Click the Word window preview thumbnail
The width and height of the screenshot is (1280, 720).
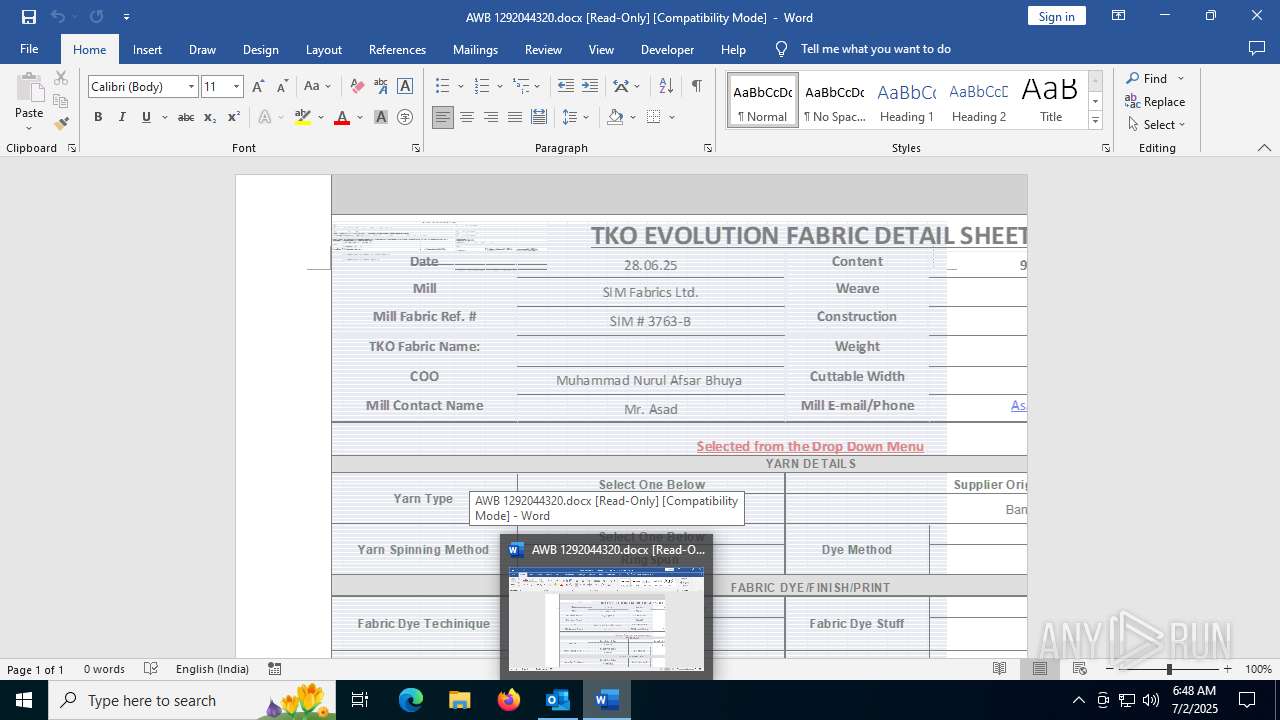[606, 618]
